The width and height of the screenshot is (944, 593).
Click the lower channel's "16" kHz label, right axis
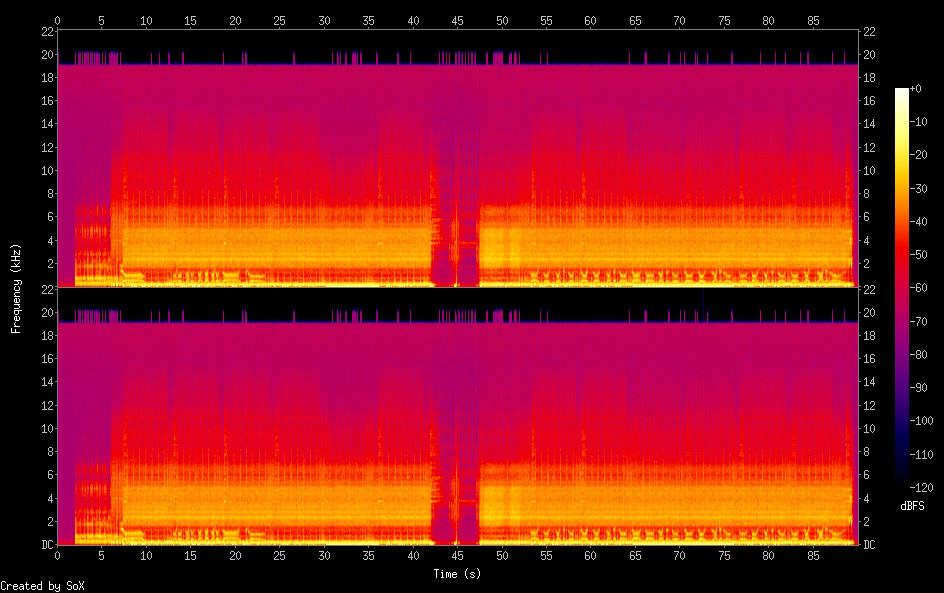pyautogui.click(x=869, y=359)
